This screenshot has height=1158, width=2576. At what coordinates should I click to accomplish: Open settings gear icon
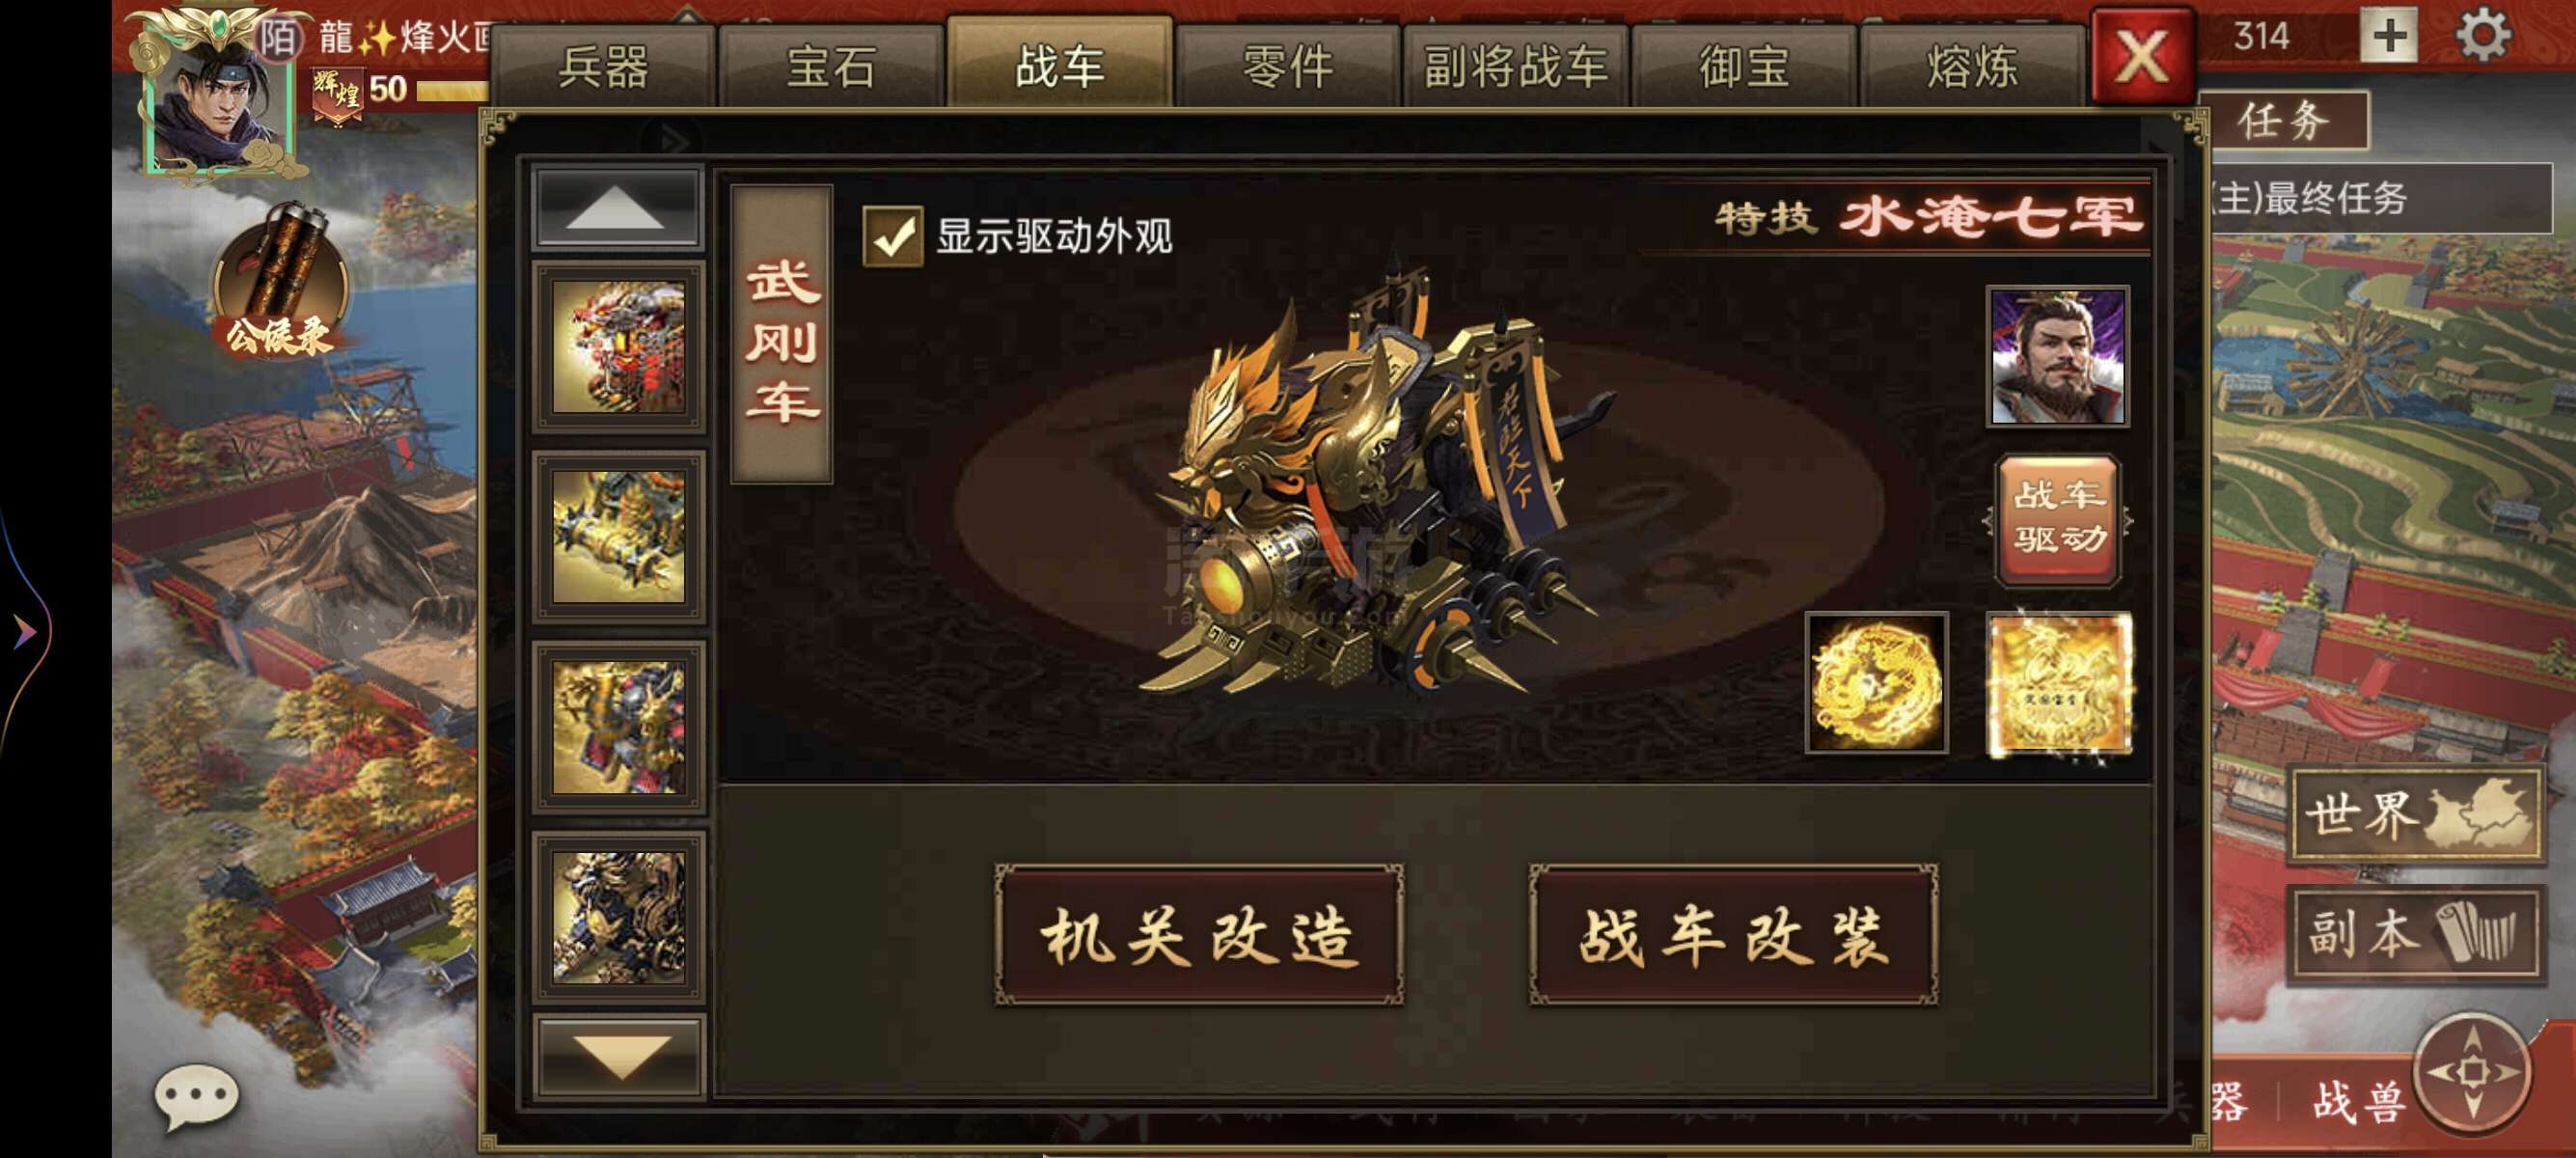[x=2483, y=36]
